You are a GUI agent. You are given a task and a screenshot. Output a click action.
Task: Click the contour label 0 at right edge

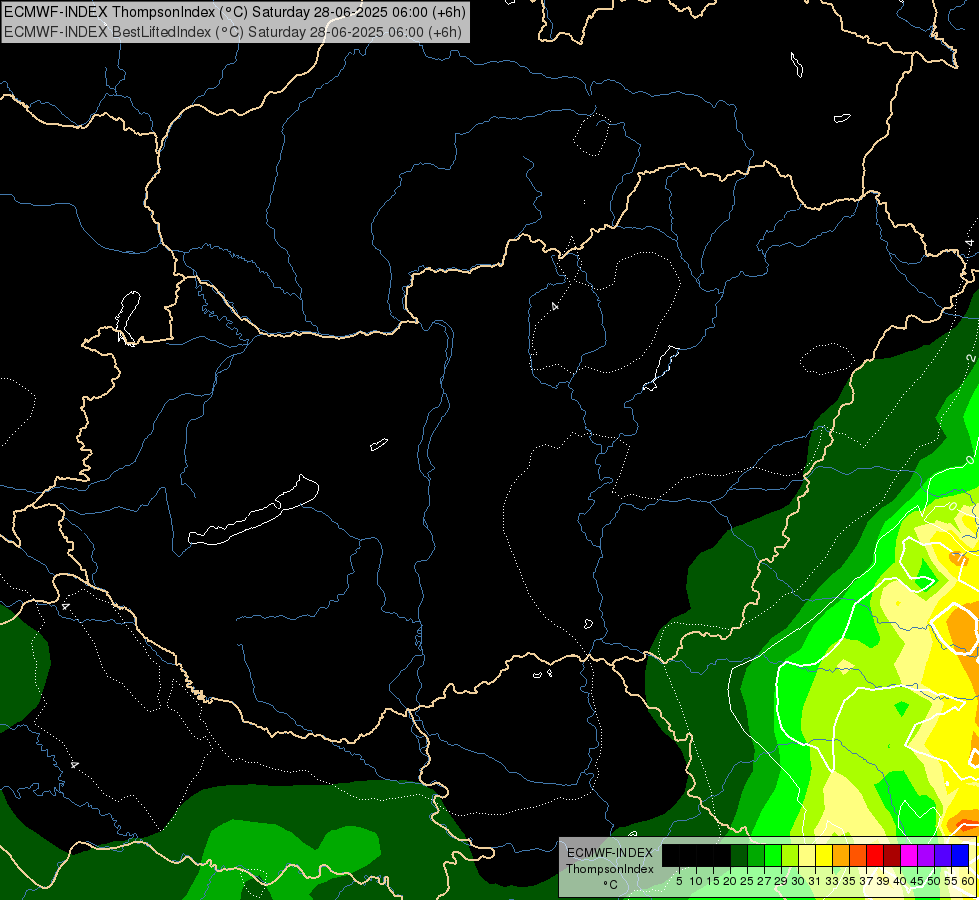click(x=970, y=460)
